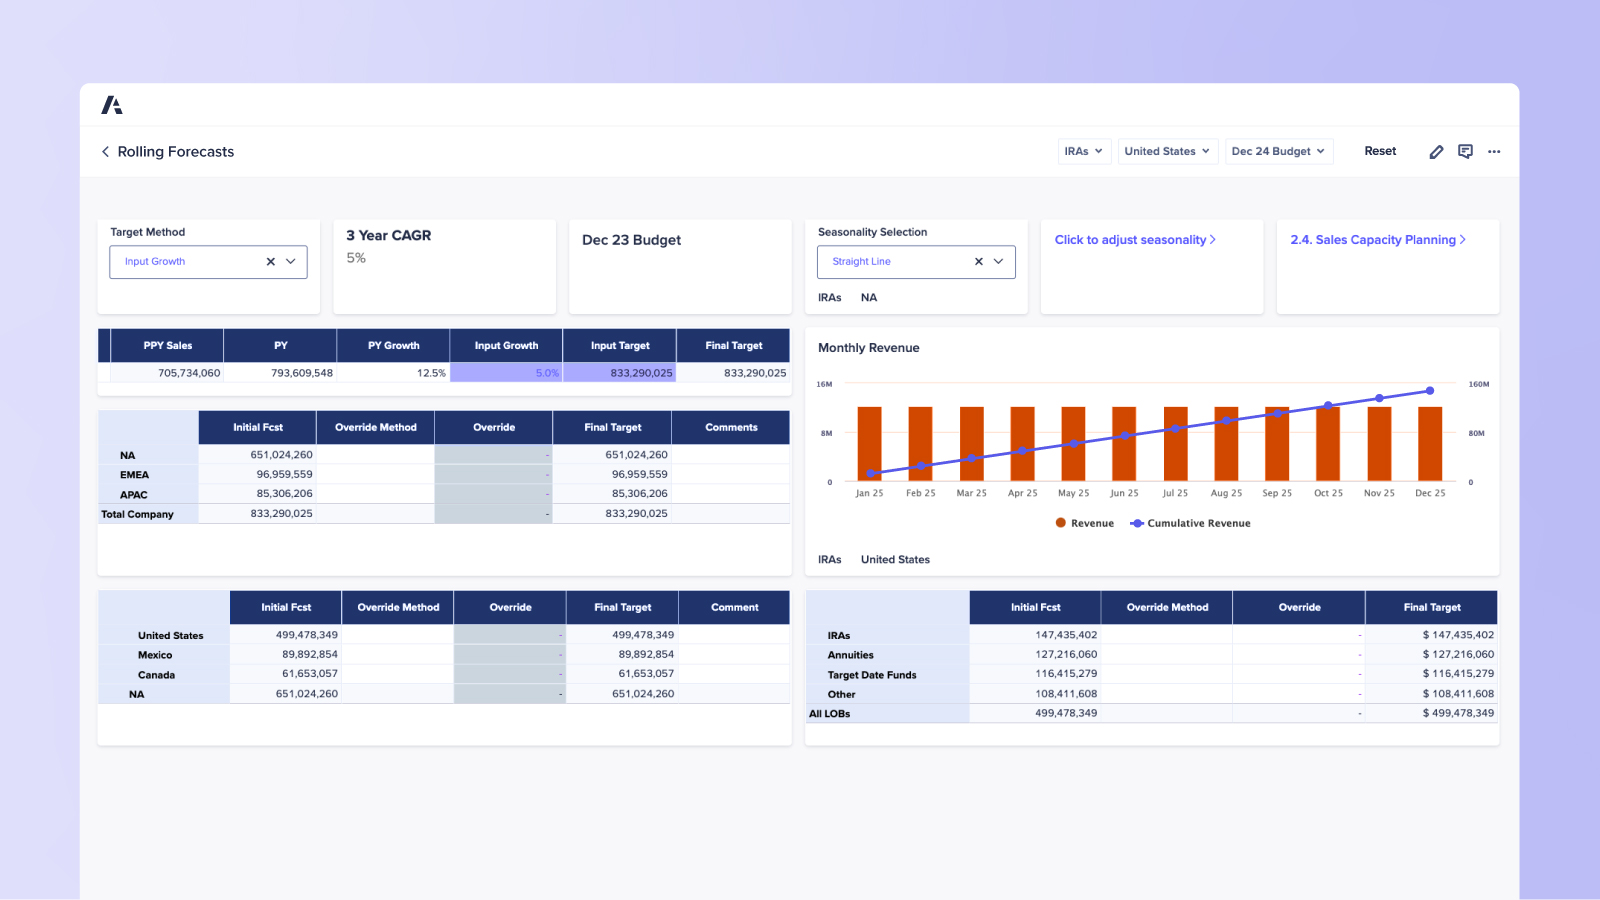Expand the Target Method Input Growth selector

click(290, 261)
